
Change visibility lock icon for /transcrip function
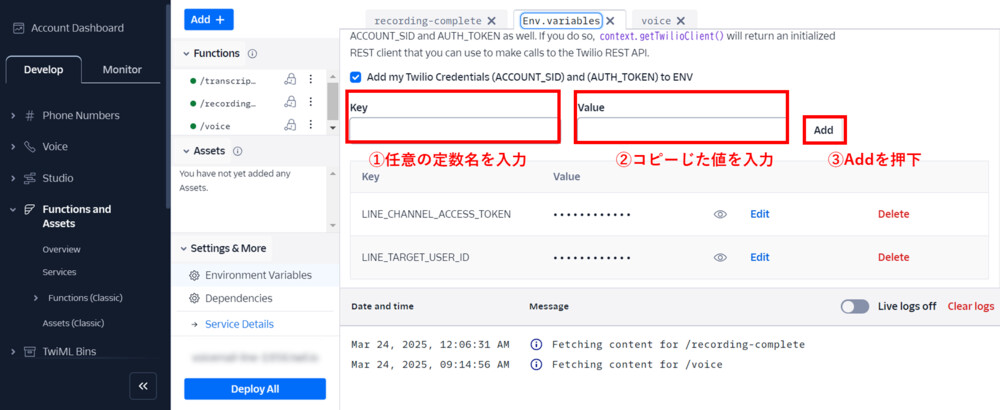click(x=291, y=80)
